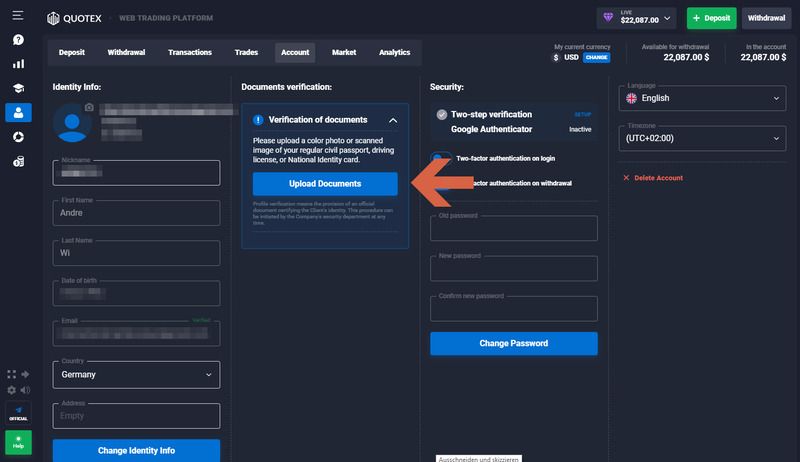Open the coins stack sidebar icon
The height and width of the screenshot is (462, 800).
pyautogui.click(x=18, y=162)
